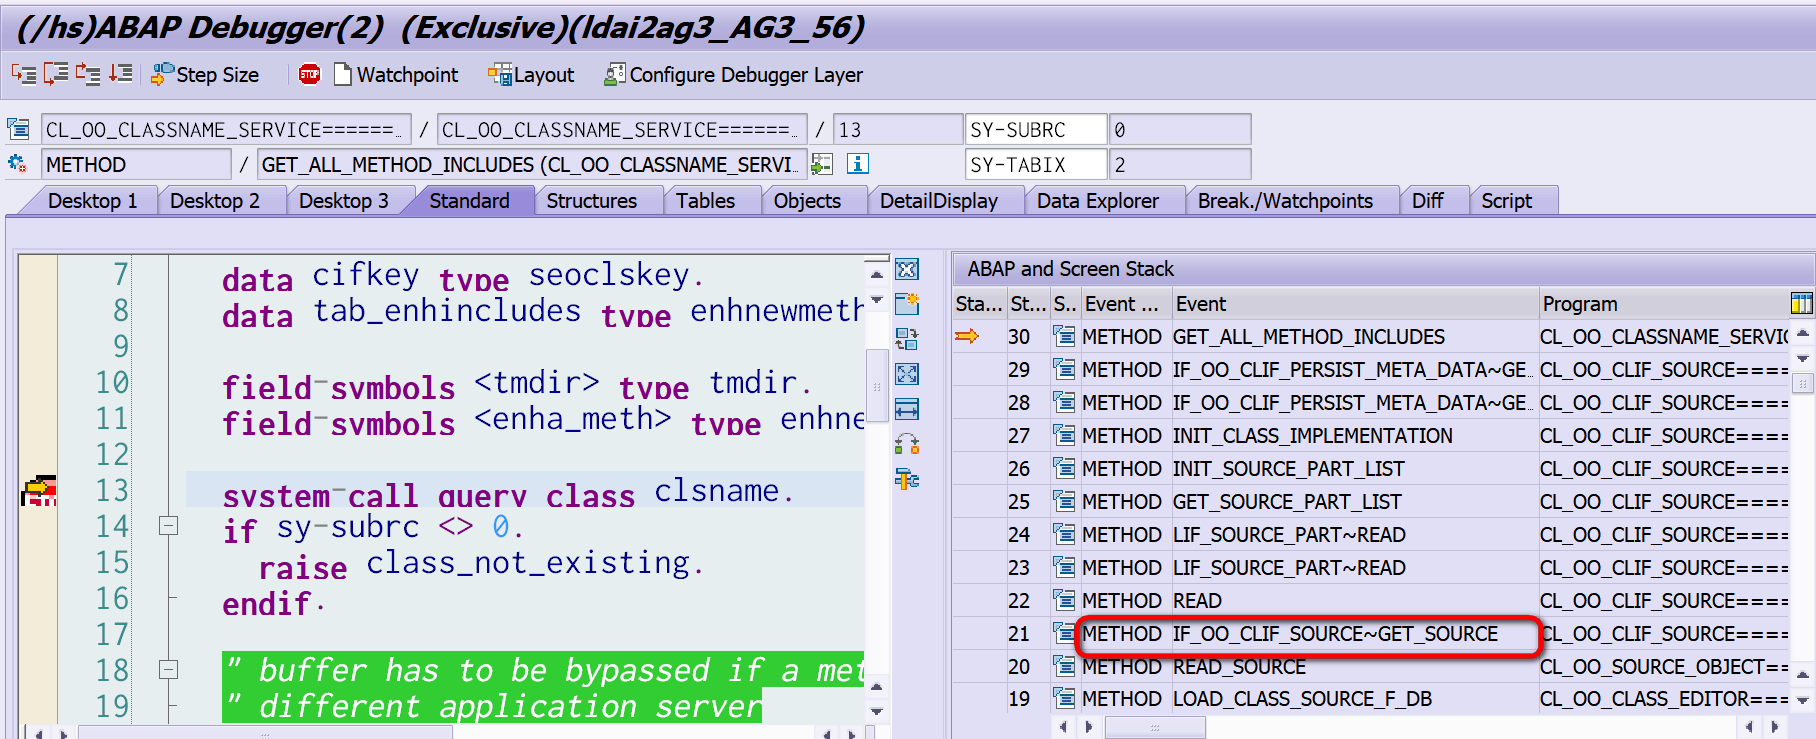
Task: Click the program include icon beside CL_OO_CLASSNAME_SERVICE field
Action: coord(18,129)
